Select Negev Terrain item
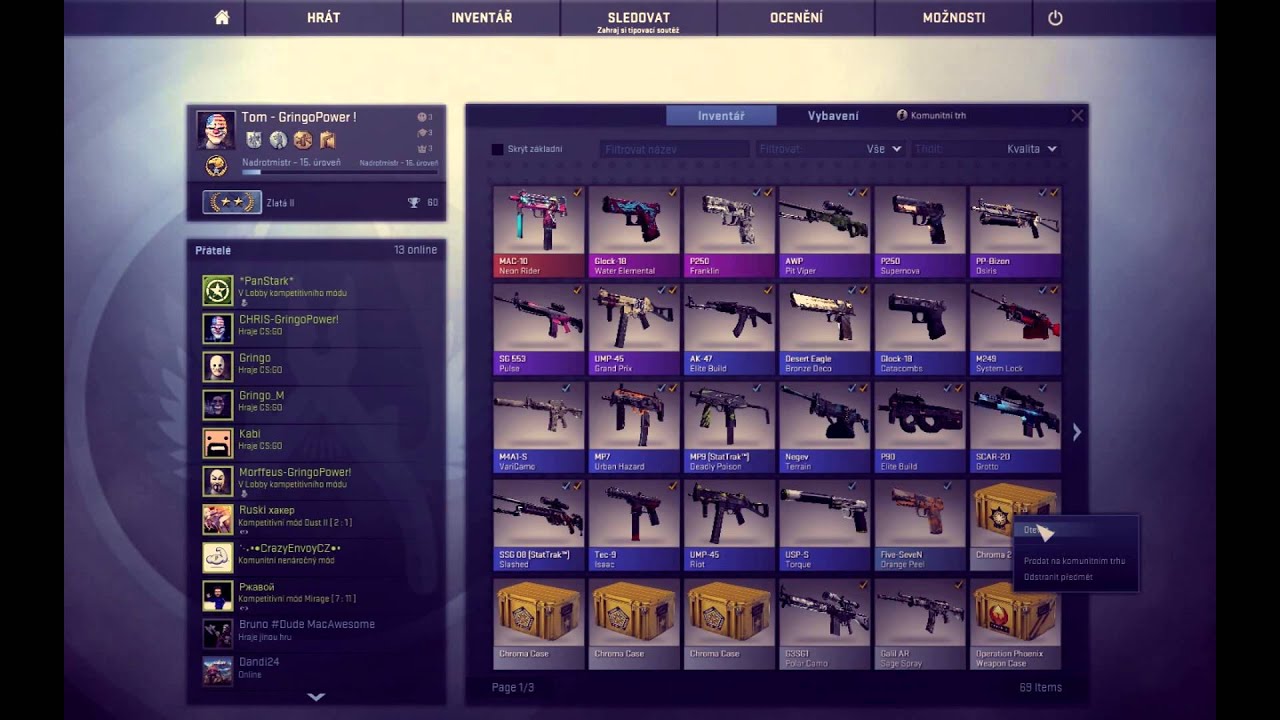The image size is (1280, 720). click(824, 427)
